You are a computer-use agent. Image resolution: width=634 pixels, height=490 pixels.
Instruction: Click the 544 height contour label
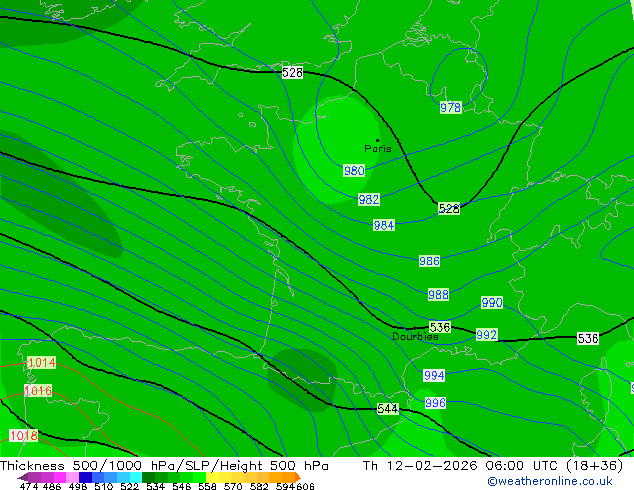click(x=387, y=409)
